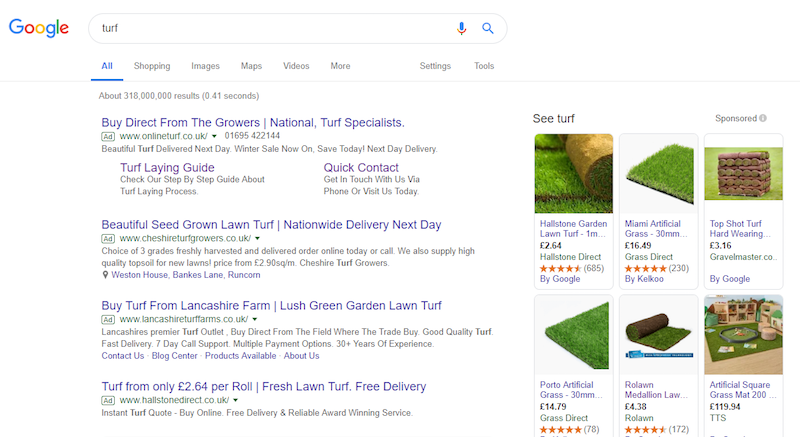Click the map pin icon beside Weston House

[106, 274]
